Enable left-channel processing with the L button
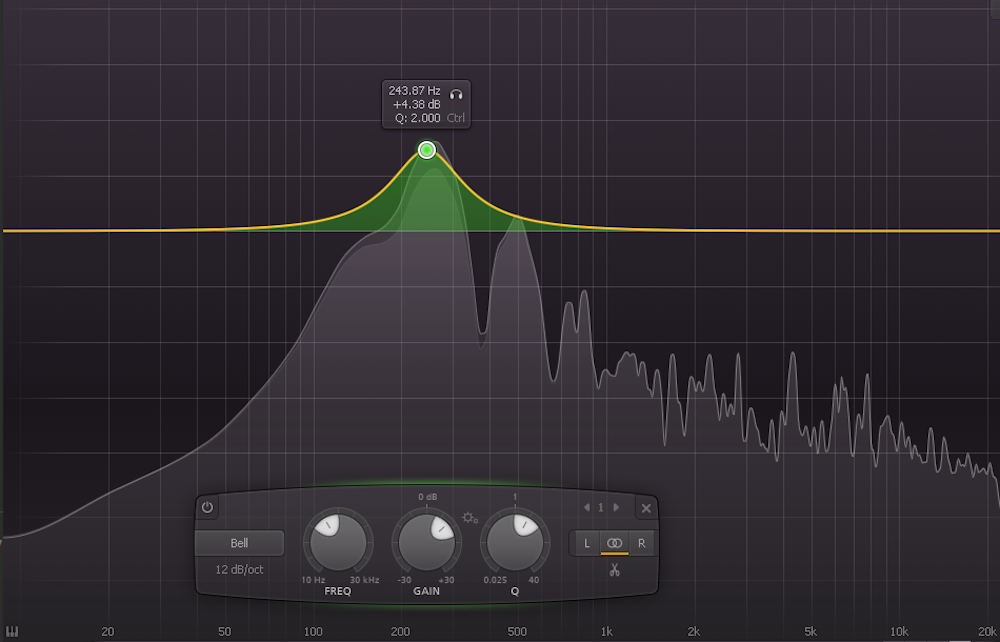1000x642 pixels. (x=586, y=543)
